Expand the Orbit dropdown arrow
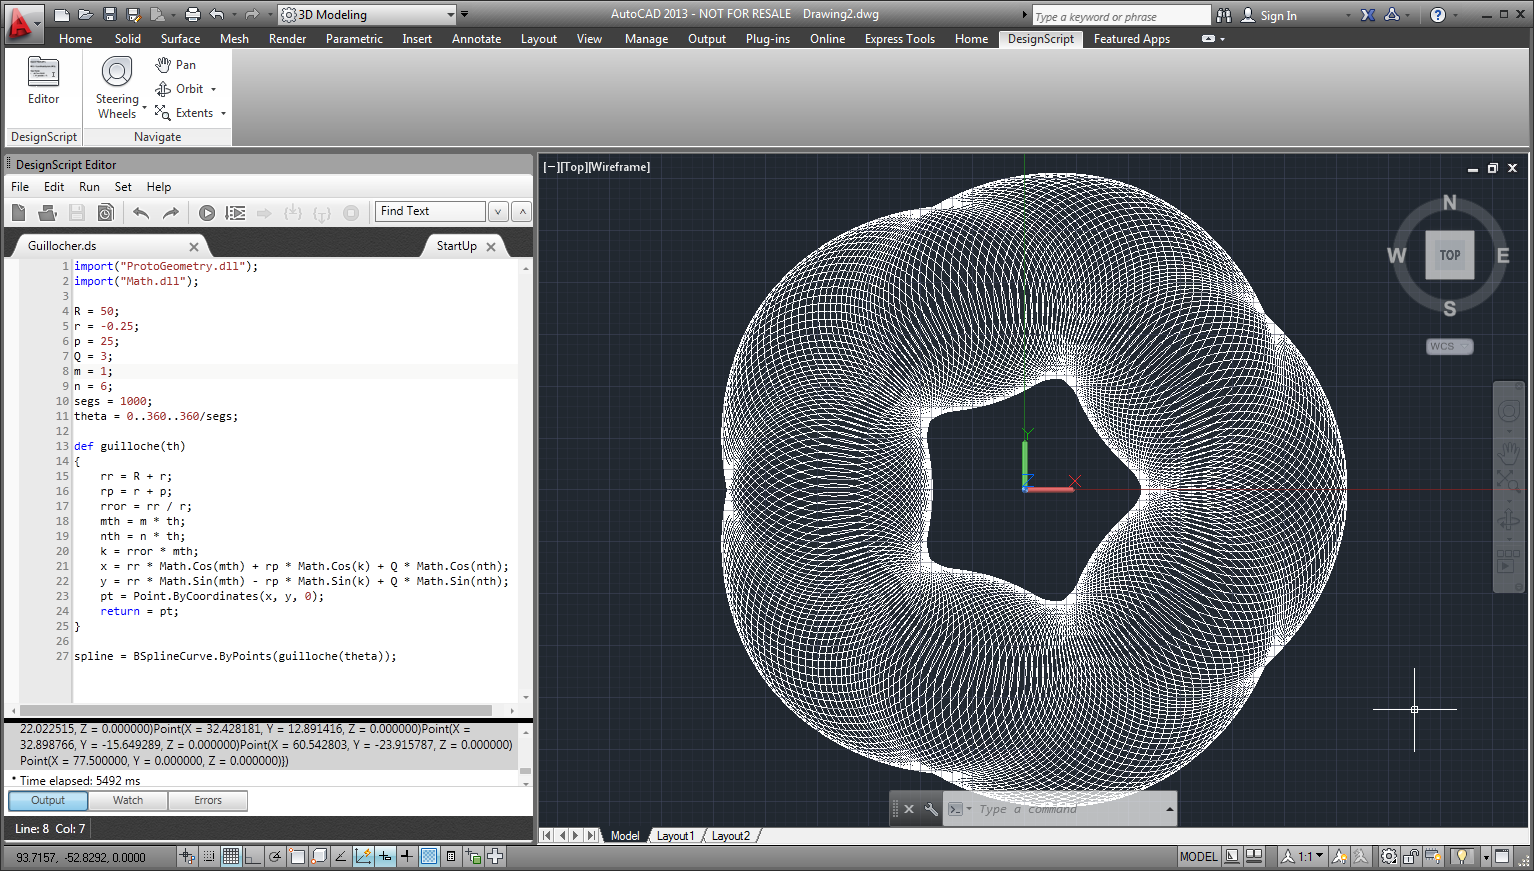Viewport: 1534px width, 871px height. coord(214,90)
